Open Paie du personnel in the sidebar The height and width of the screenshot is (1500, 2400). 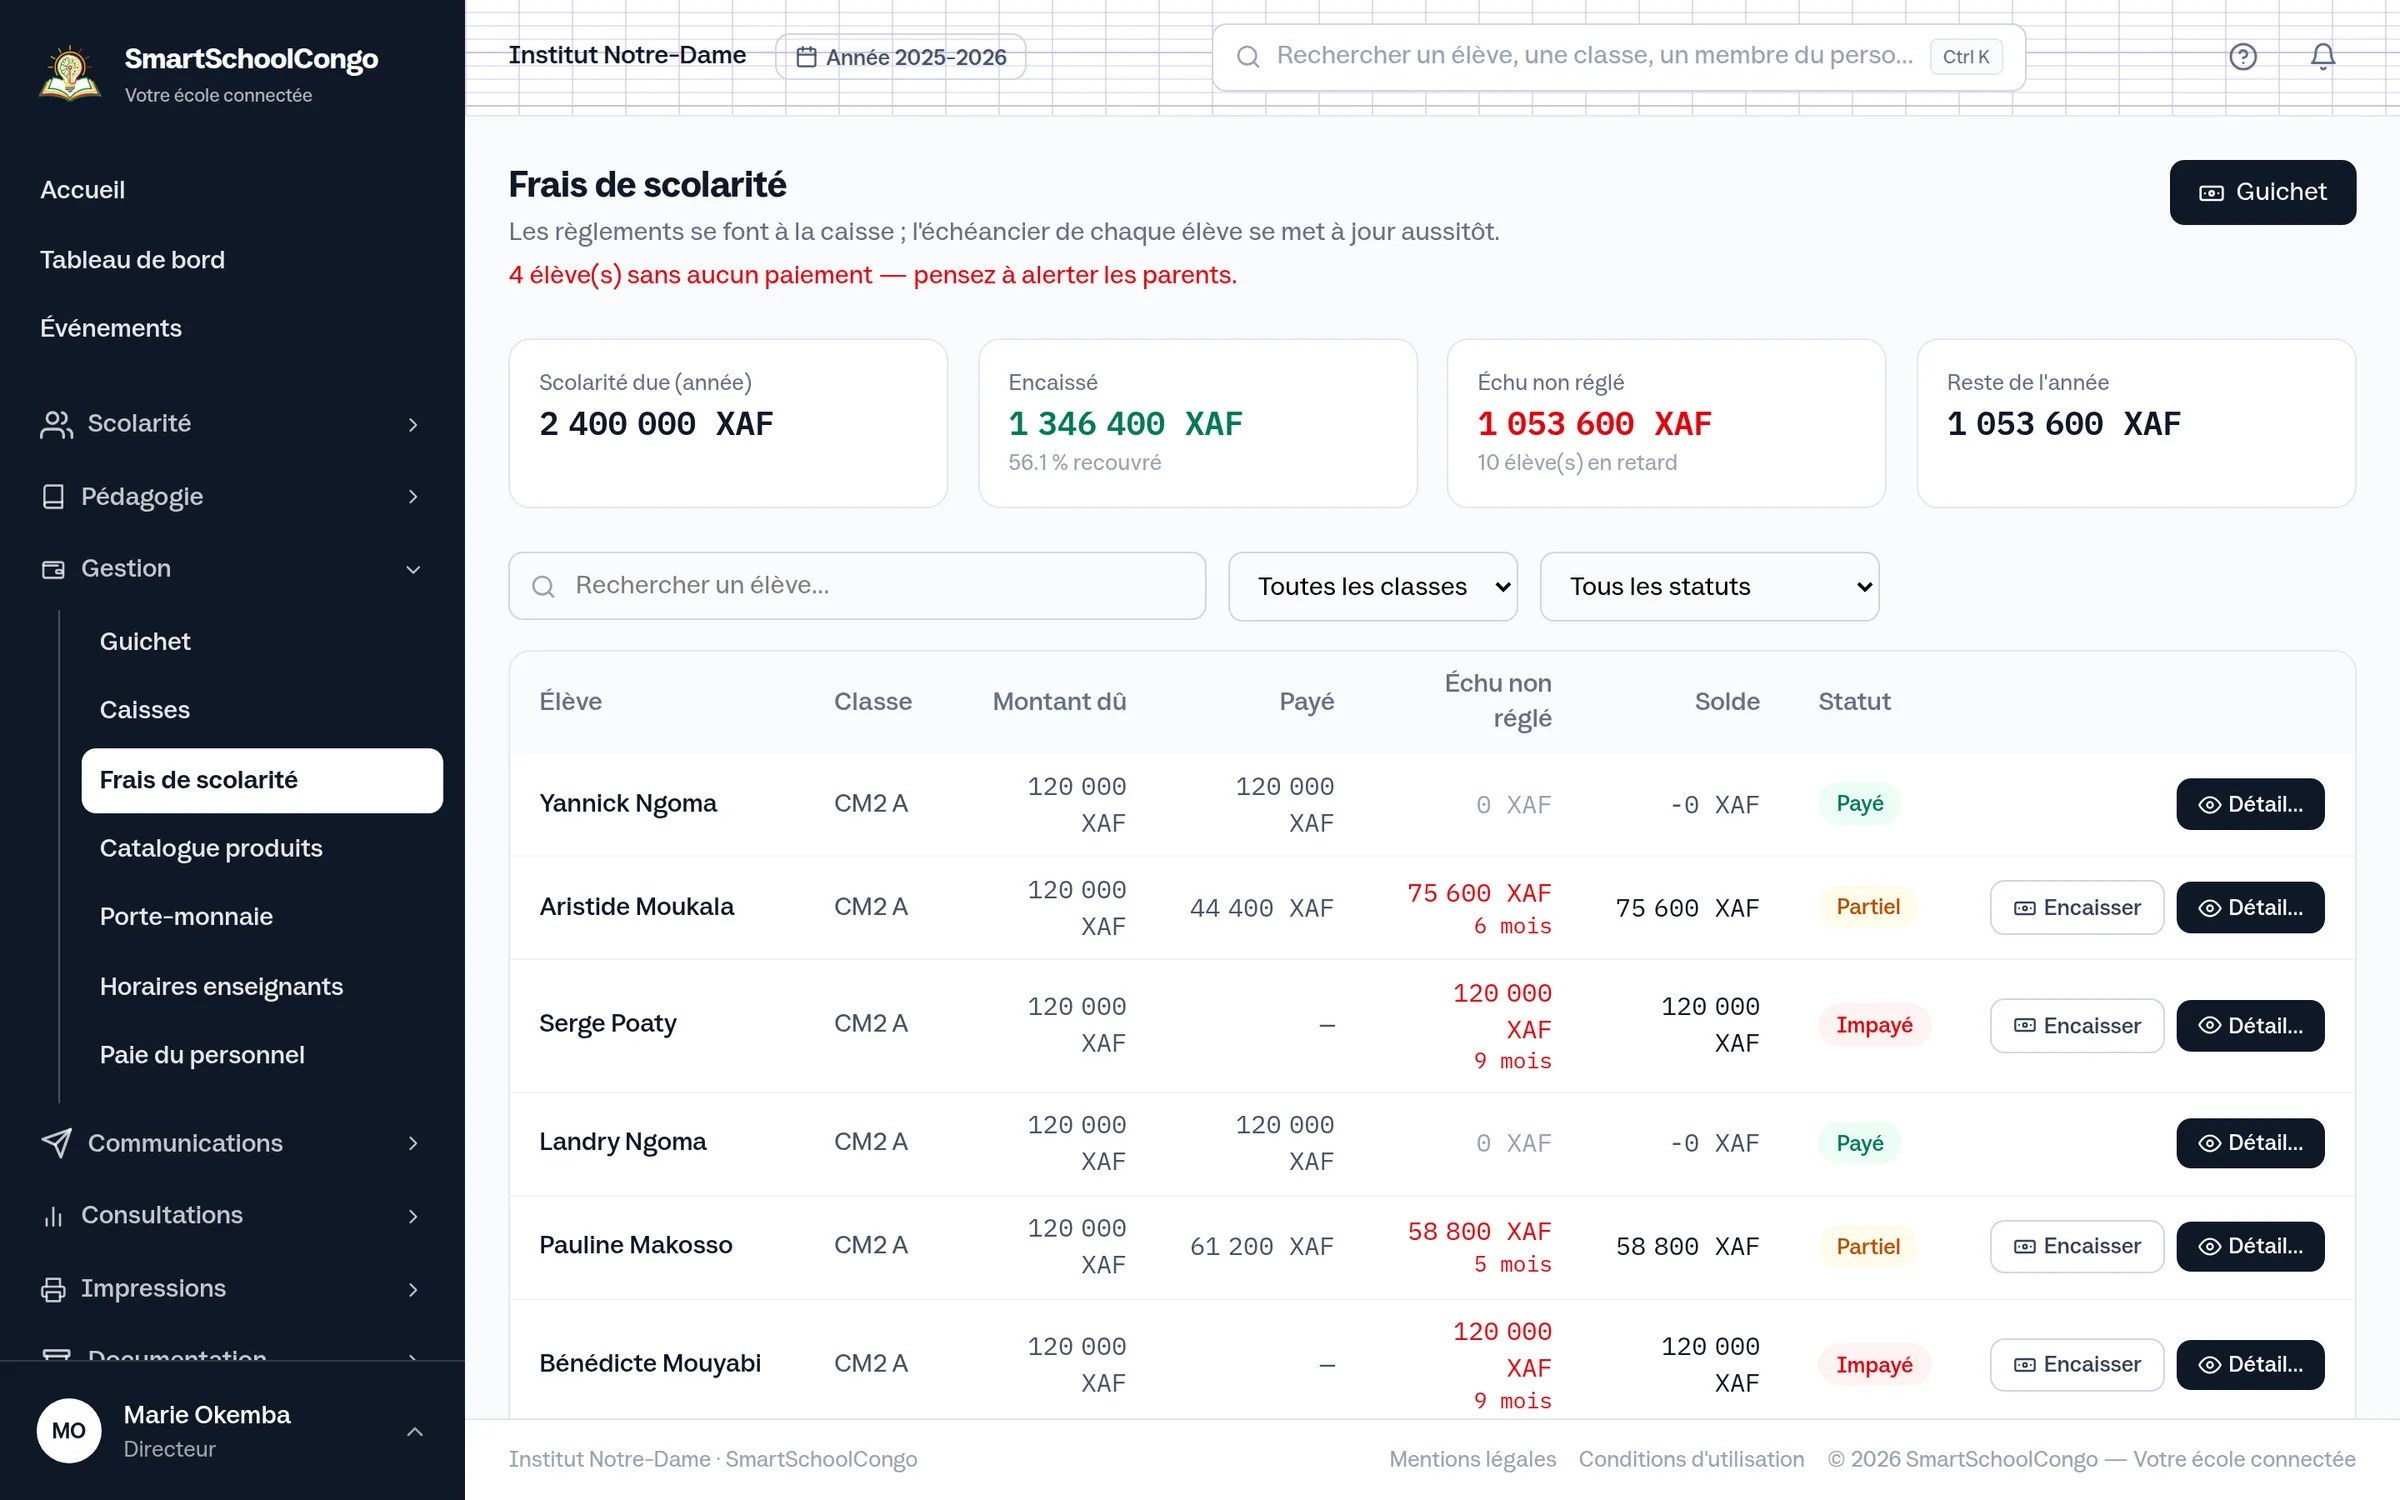[x=202, y=1055]
